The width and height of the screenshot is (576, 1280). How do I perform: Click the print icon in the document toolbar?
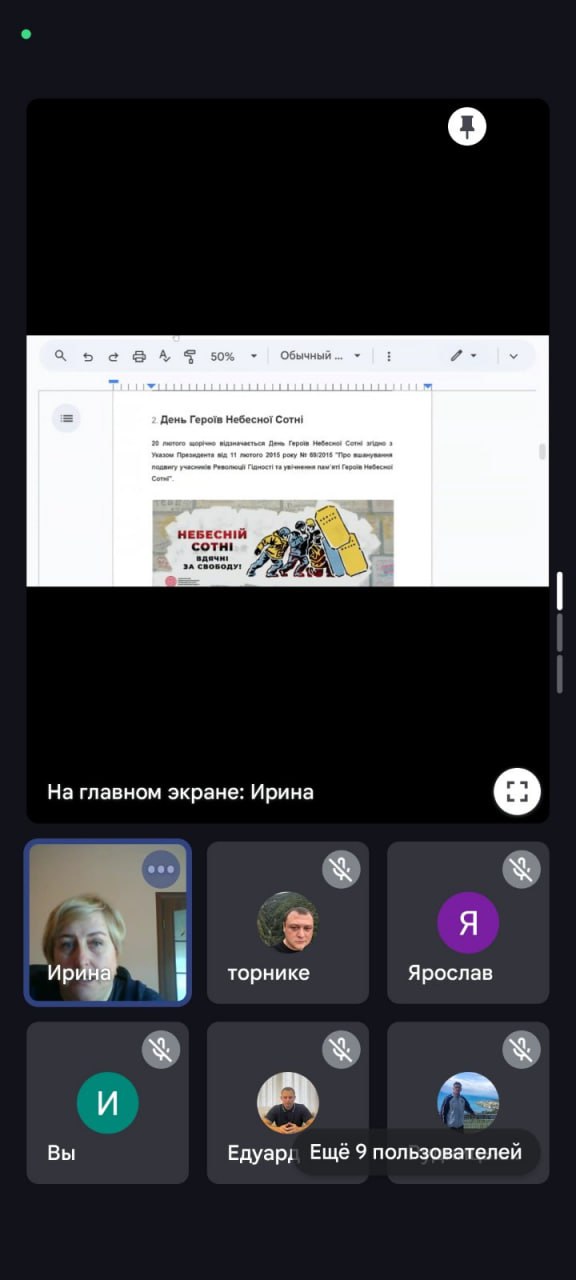[139, 356]
